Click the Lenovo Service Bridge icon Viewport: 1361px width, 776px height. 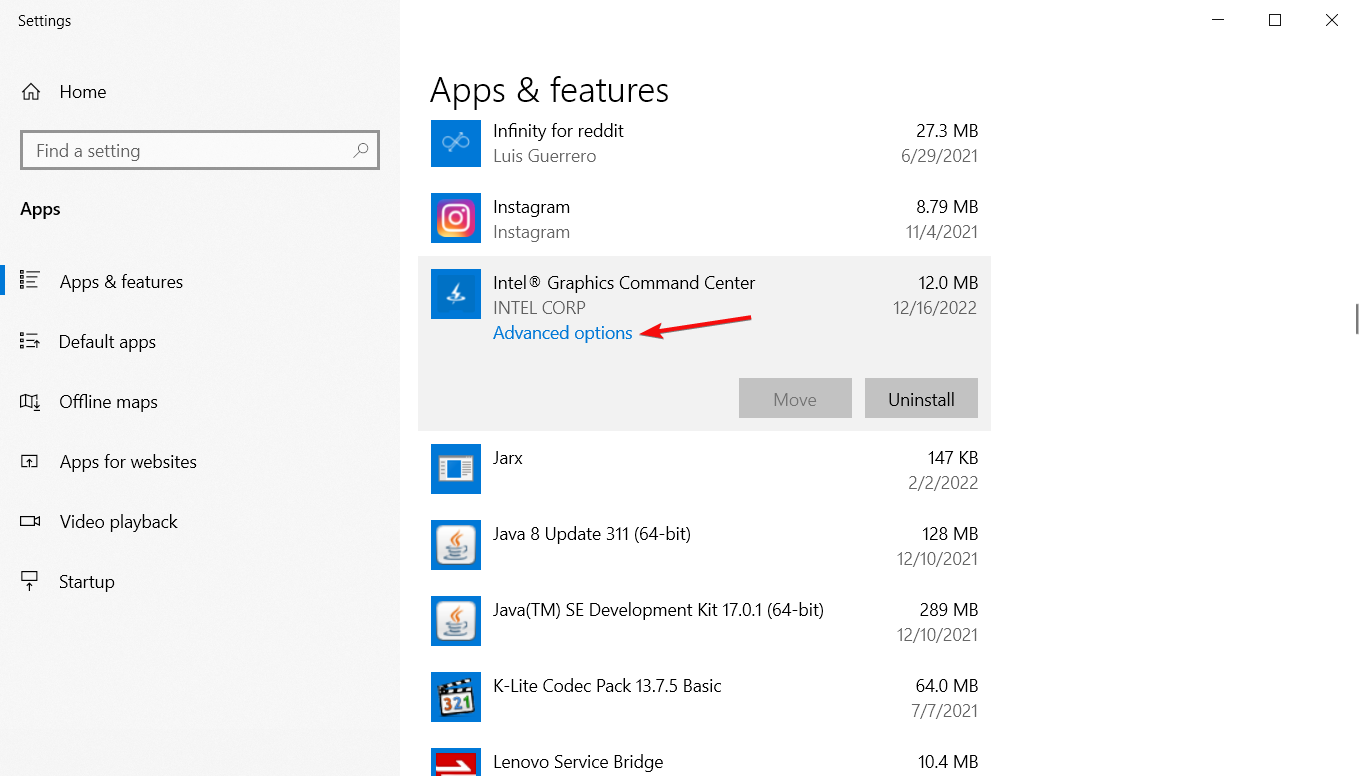456,762
